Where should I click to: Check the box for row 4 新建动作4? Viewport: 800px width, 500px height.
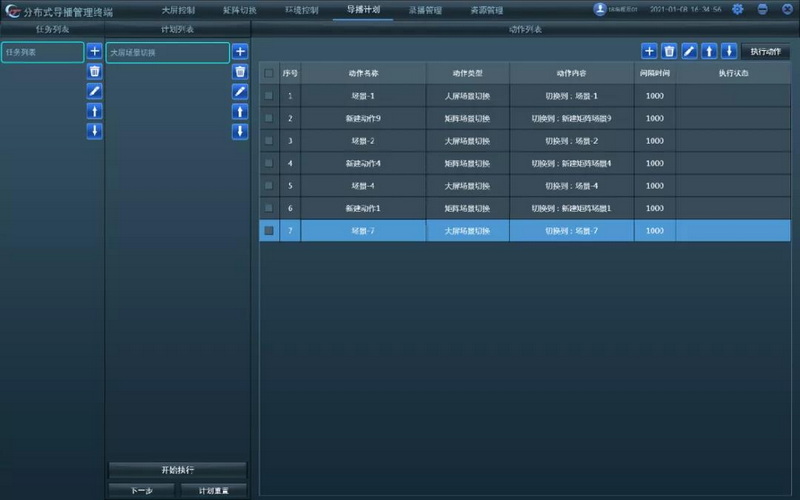[x=268, y=163]
